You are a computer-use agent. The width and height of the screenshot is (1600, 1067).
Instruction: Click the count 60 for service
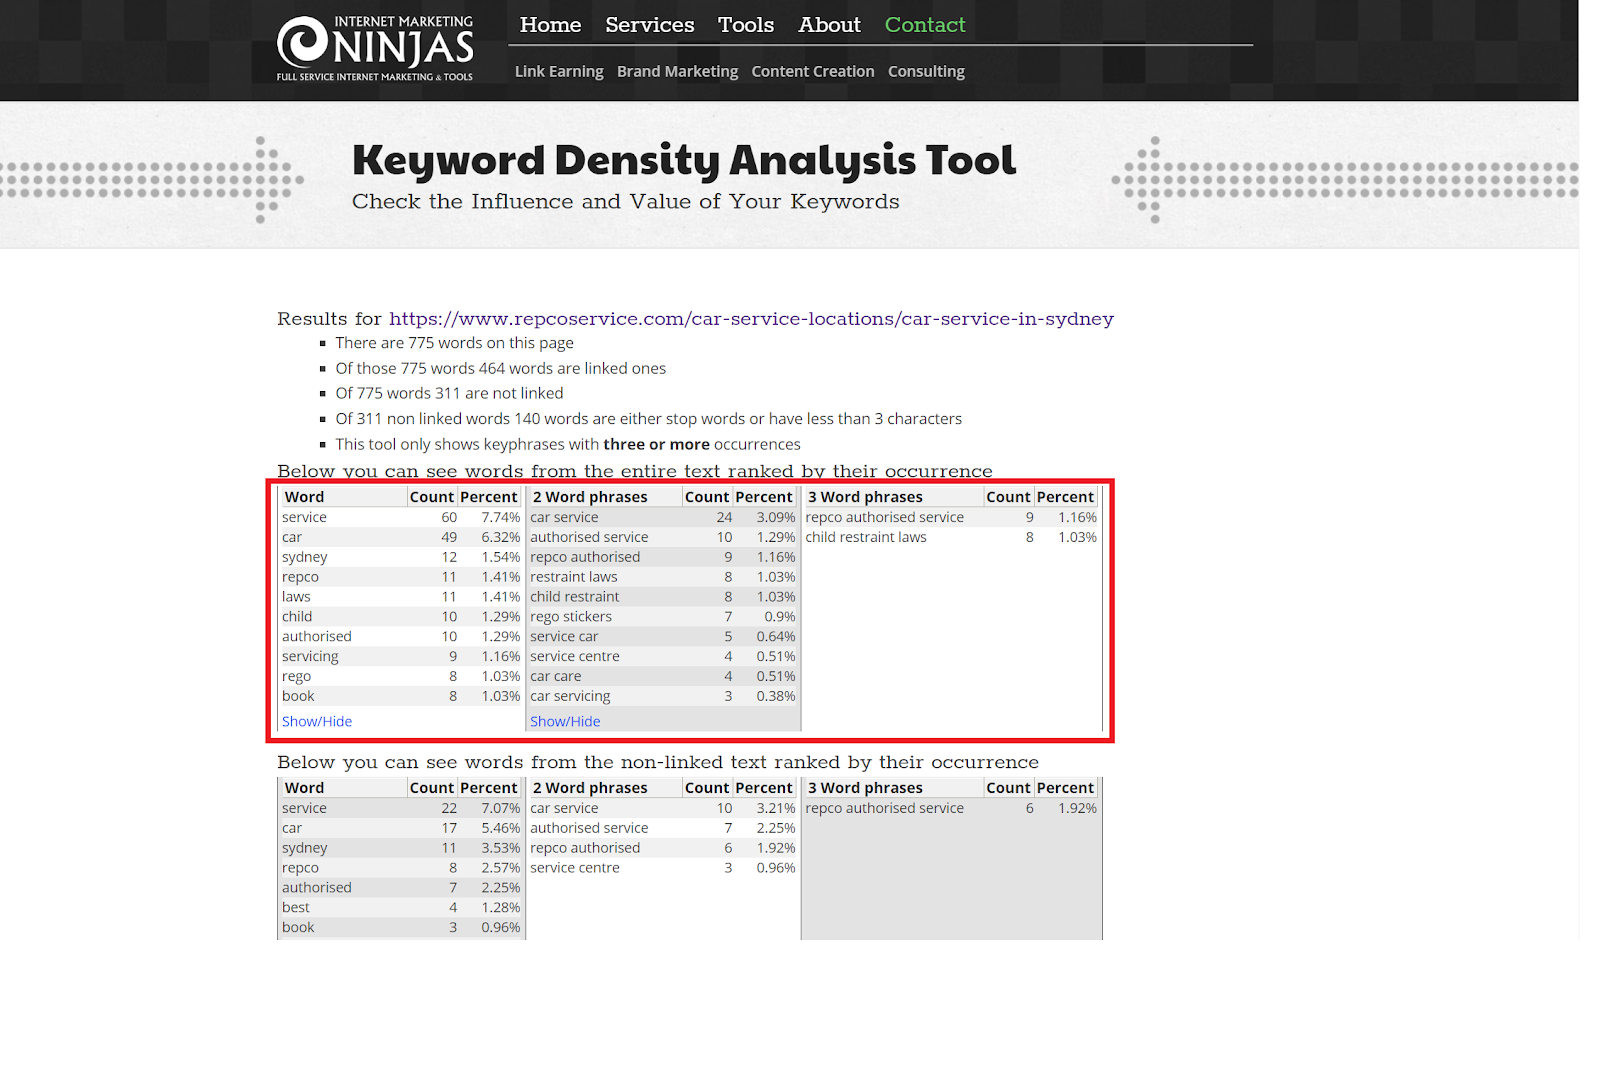coord(449,517)
